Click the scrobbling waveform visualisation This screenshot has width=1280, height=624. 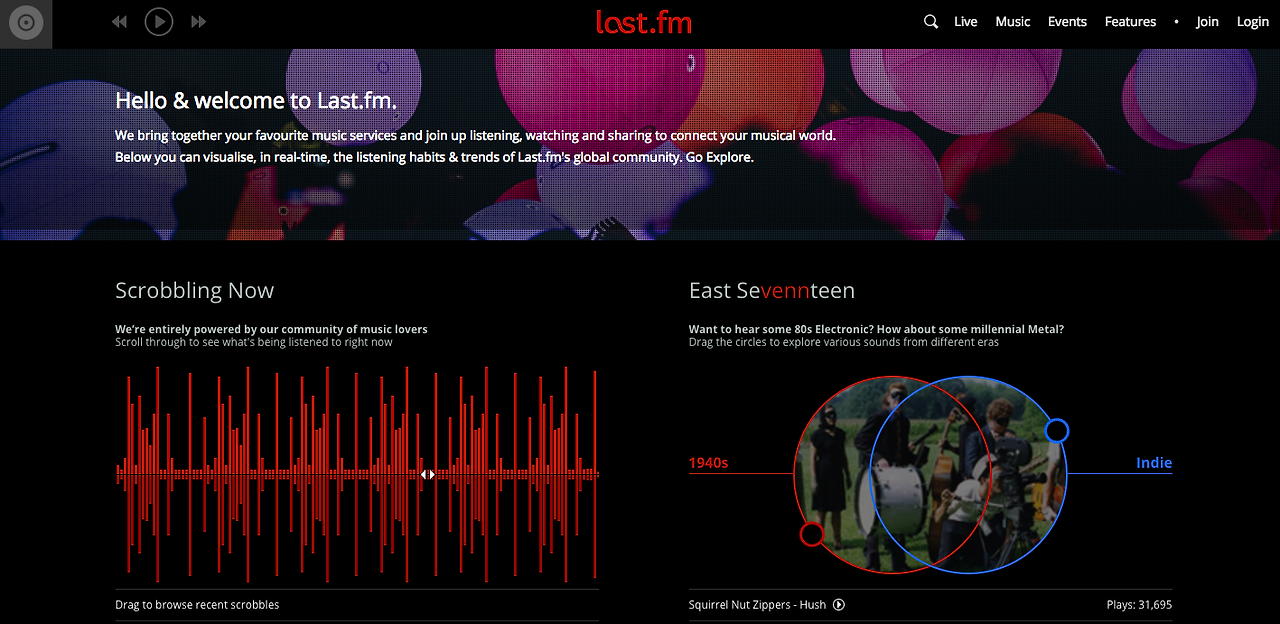357,474
